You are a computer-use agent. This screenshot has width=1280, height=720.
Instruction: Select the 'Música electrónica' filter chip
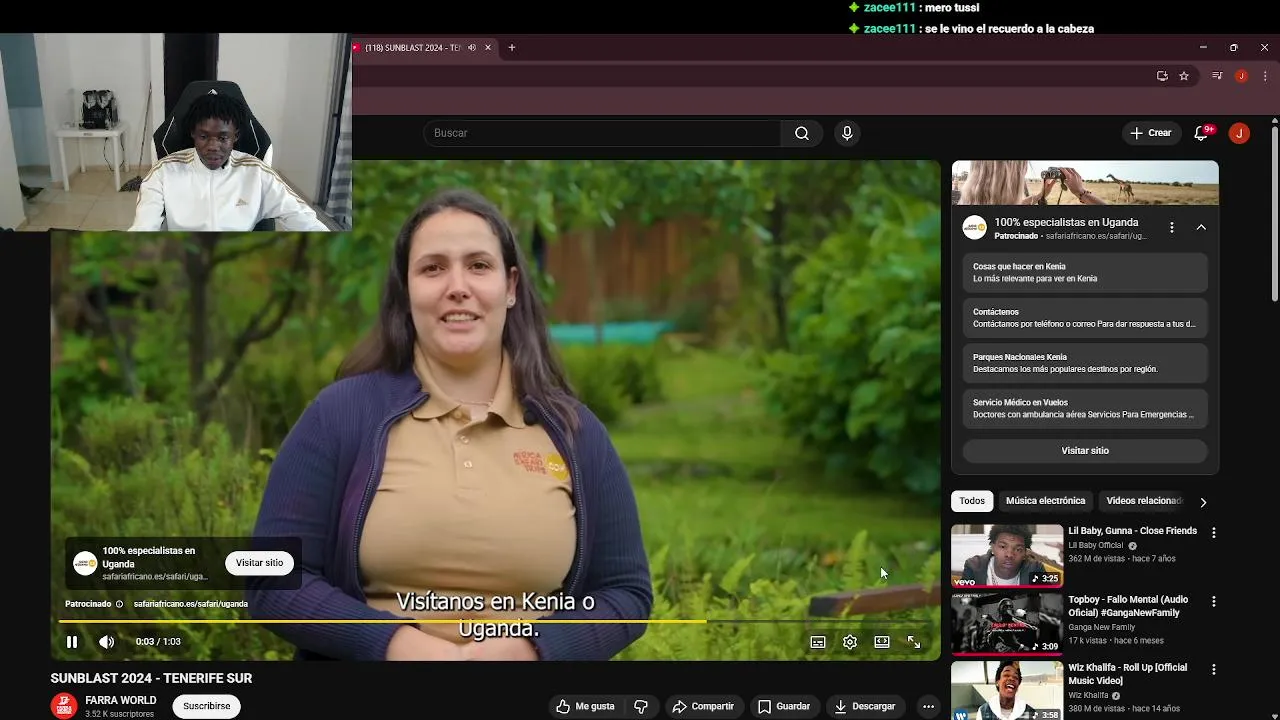(x=1045, y=501)
